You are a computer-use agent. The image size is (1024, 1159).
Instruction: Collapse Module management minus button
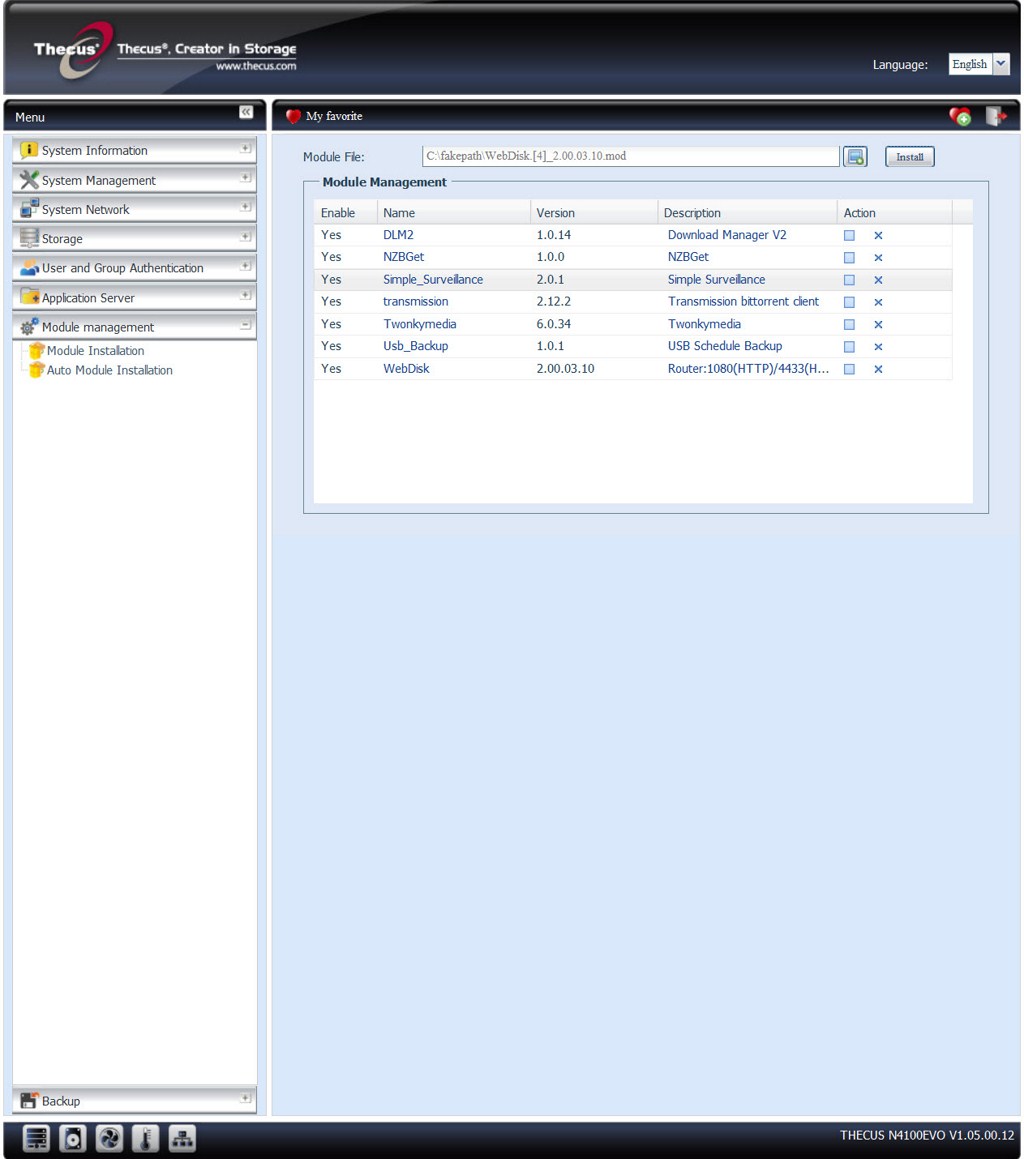click(x=245, y=325)
